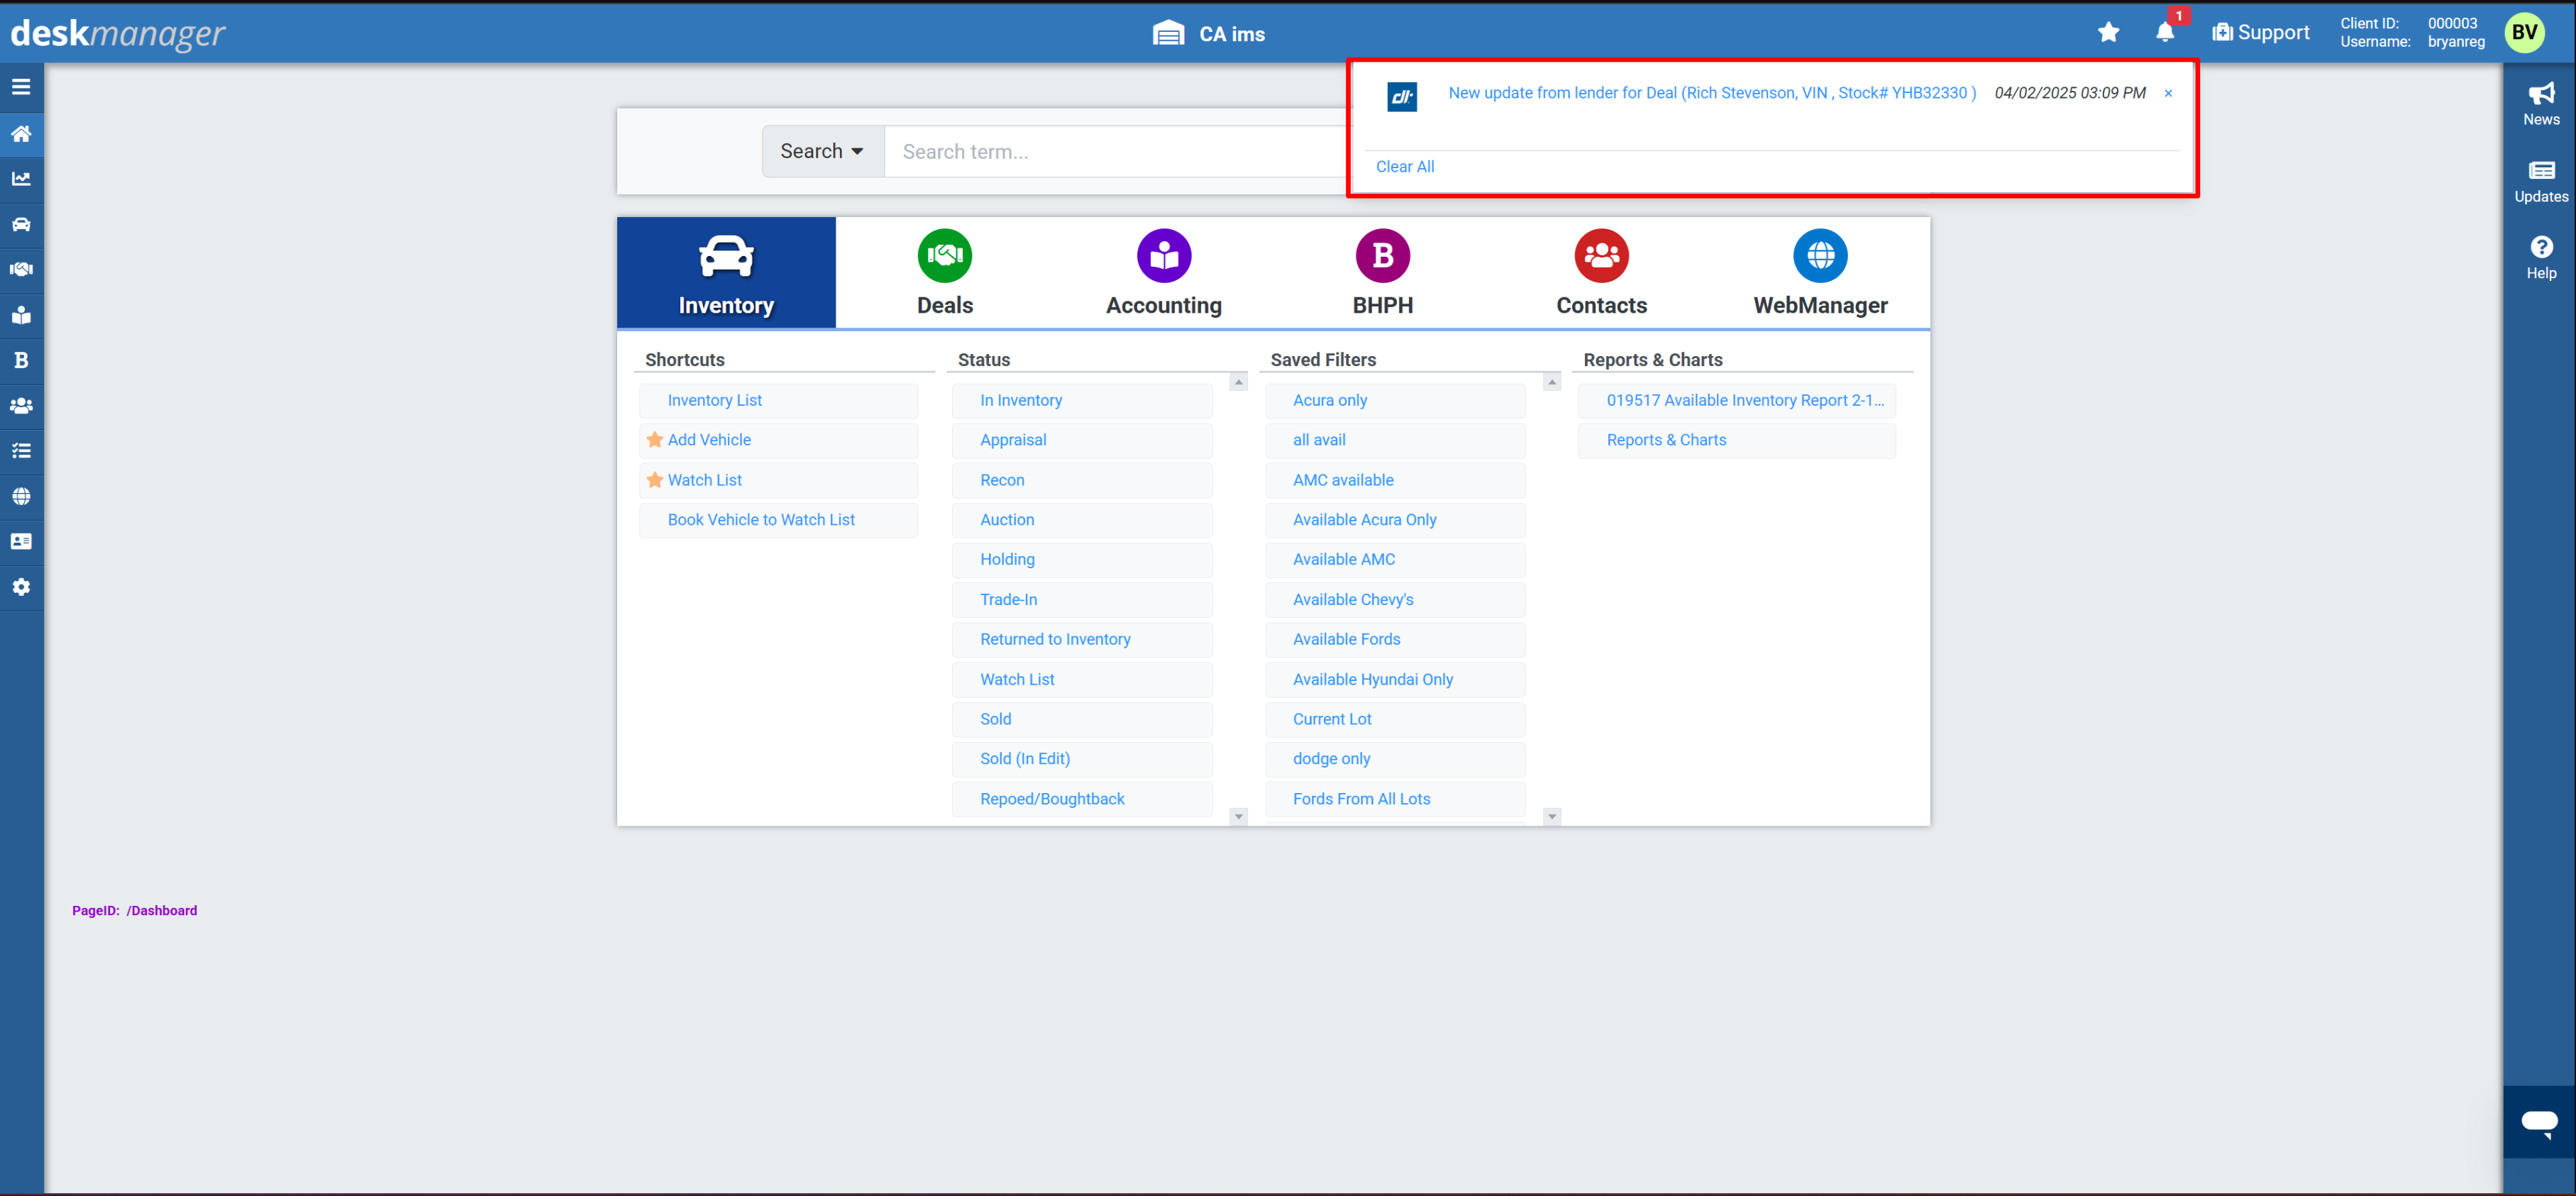
Task: Expand the Search type dropdown
Action: pyautogui.click(x=822, y=151)
